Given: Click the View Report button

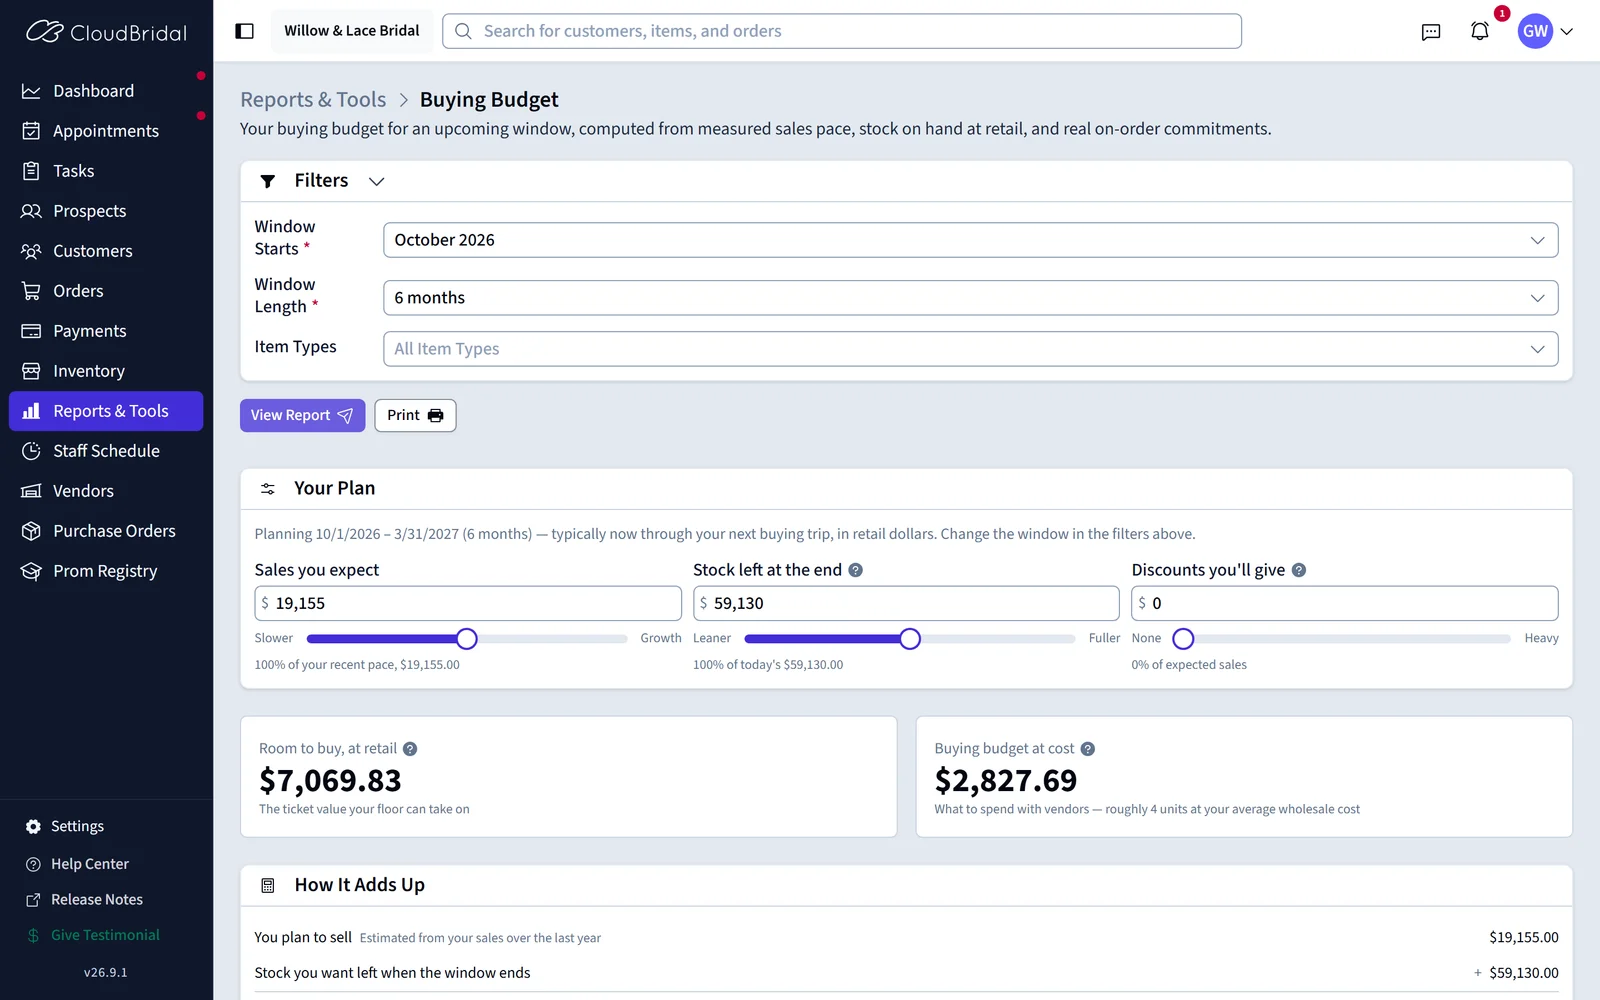Looking at the screenshot, I should click(302, 415).
